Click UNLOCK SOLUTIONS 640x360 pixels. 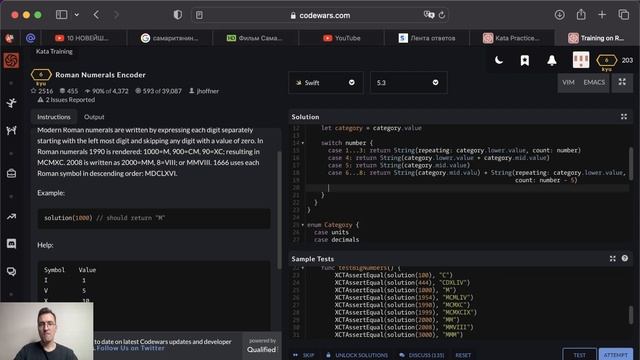point(357,355)
